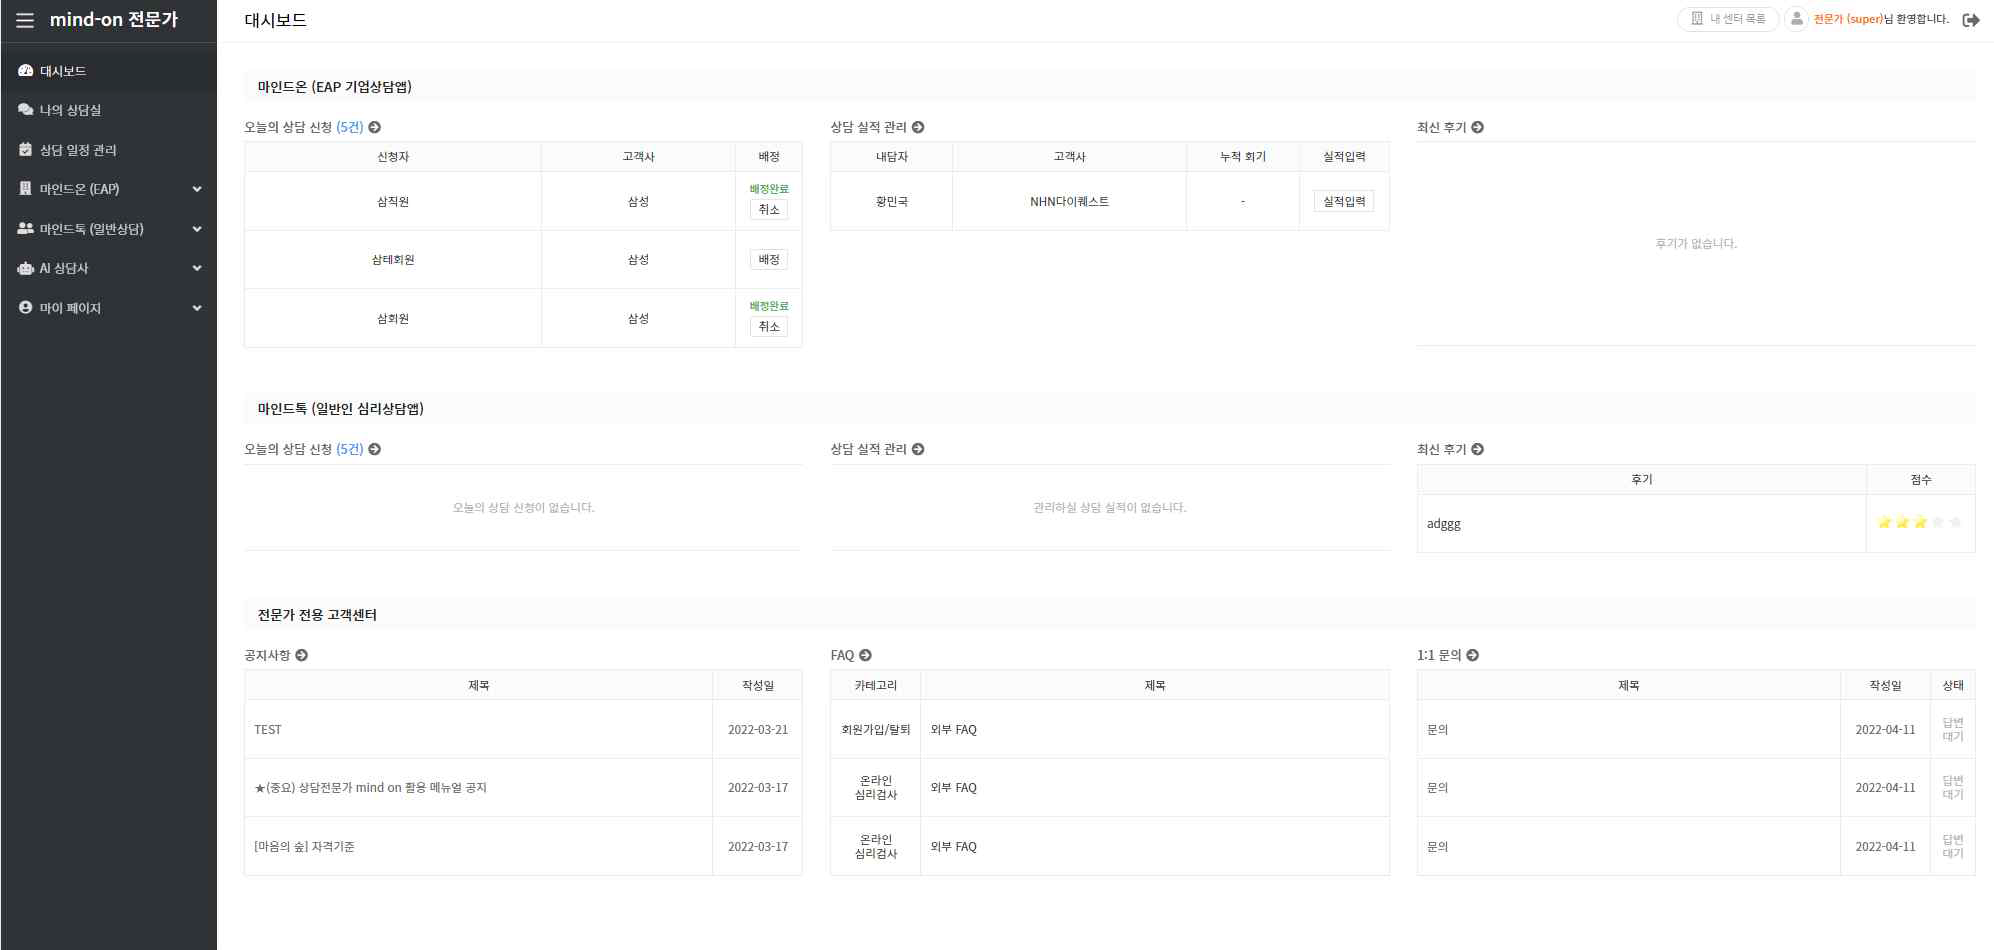Open EAP 상담 실적 관리 arrow icon
This screenshot has width=1994, height=950.
pos(918,127)
